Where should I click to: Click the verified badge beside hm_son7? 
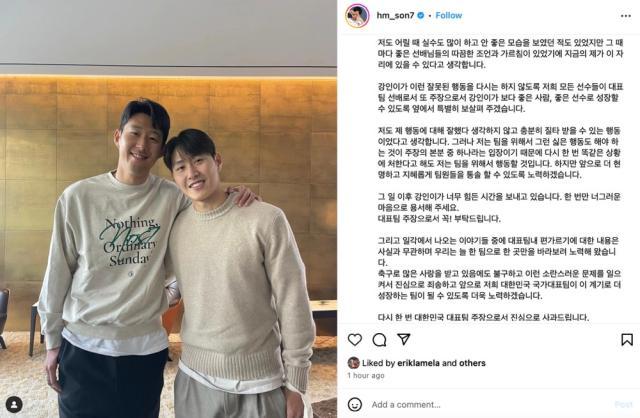(x=420, y=16)
